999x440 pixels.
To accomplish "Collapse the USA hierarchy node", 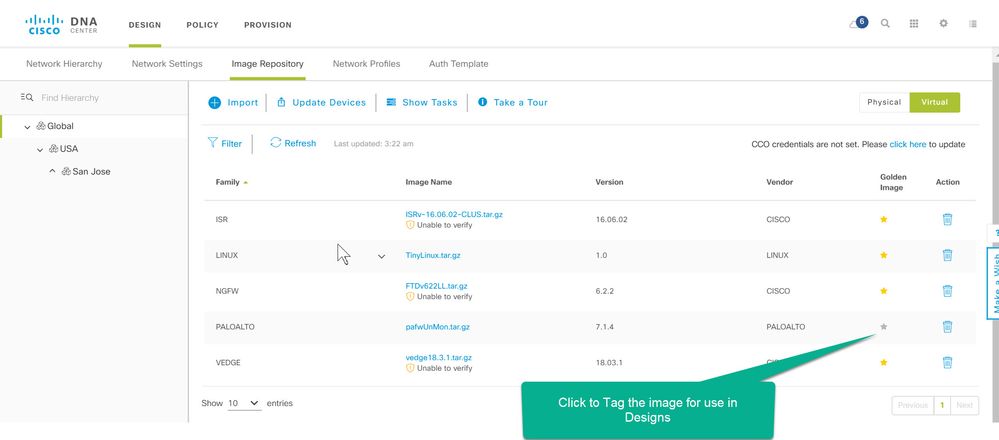I will [40, 150].
